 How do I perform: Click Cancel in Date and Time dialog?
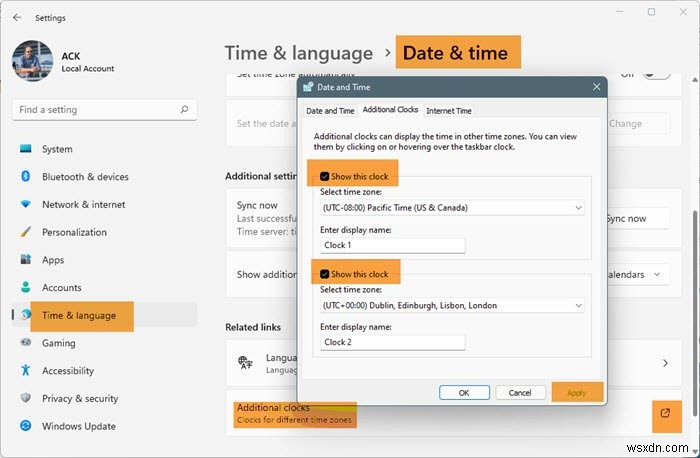(x=520, y=393)
